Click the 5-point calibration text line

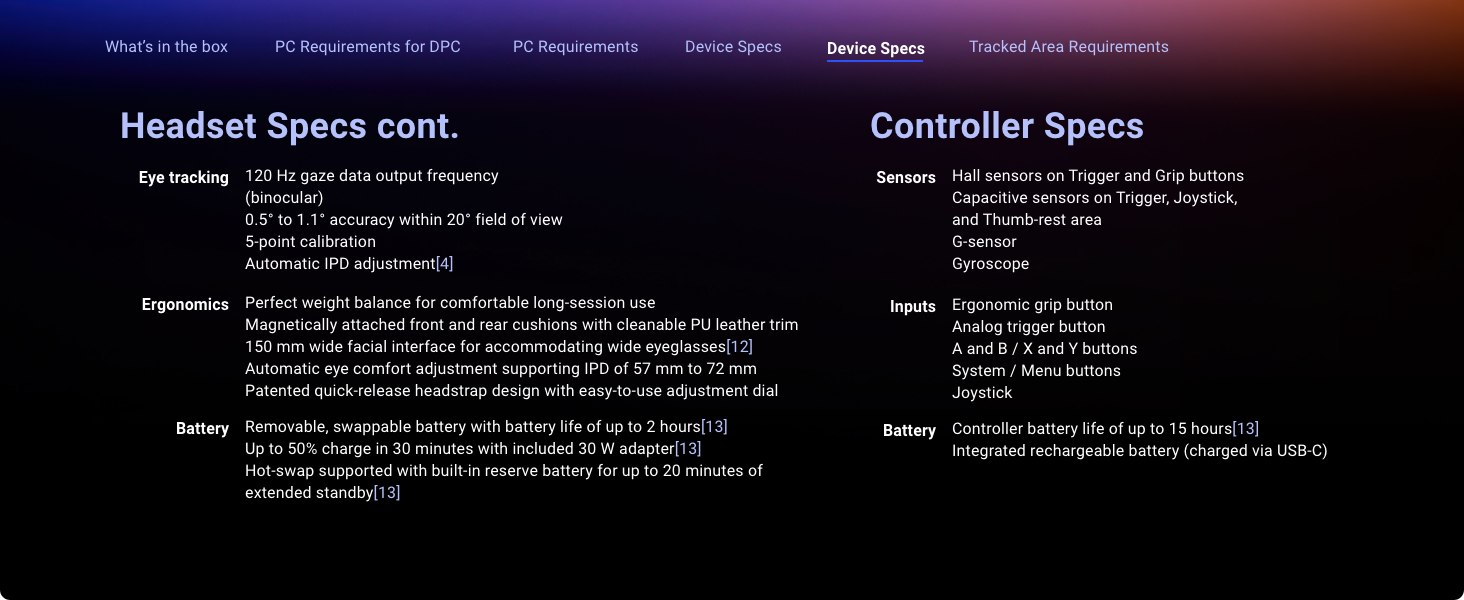click(310, 242)
